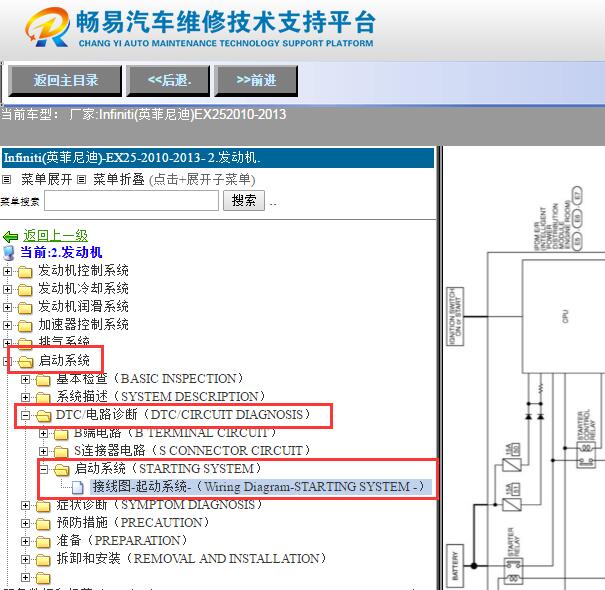The image size is (605, 590).
Task: Select 拆卸和安装 (REMOVAL AND INSTALLATION) label
Action: (191, 559)
